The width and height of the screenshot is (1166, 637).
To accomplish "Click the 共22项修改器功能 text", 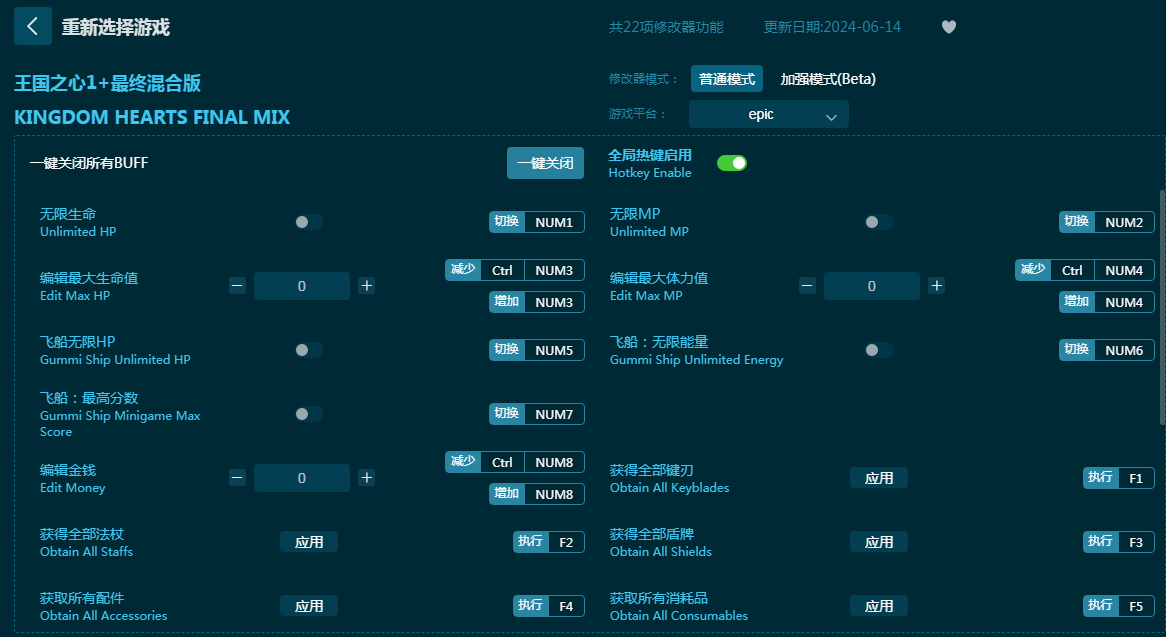I will click(x=666, y=27).
